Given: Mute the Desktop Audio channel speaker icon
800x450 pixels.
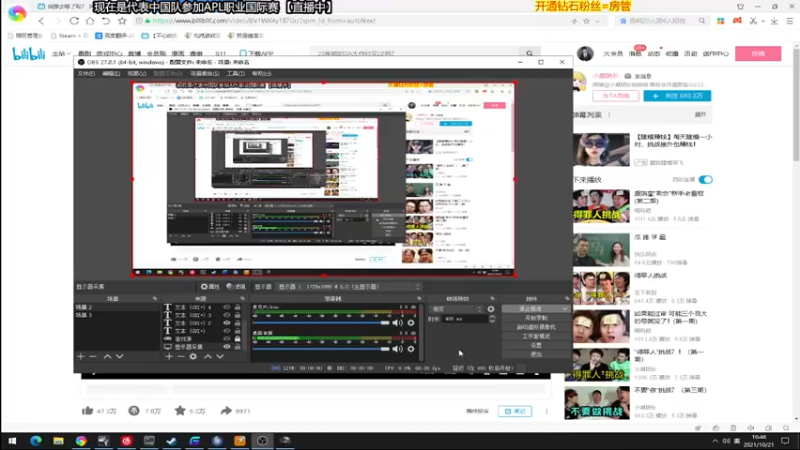Looking at the screenshot, I should [397, 349].
